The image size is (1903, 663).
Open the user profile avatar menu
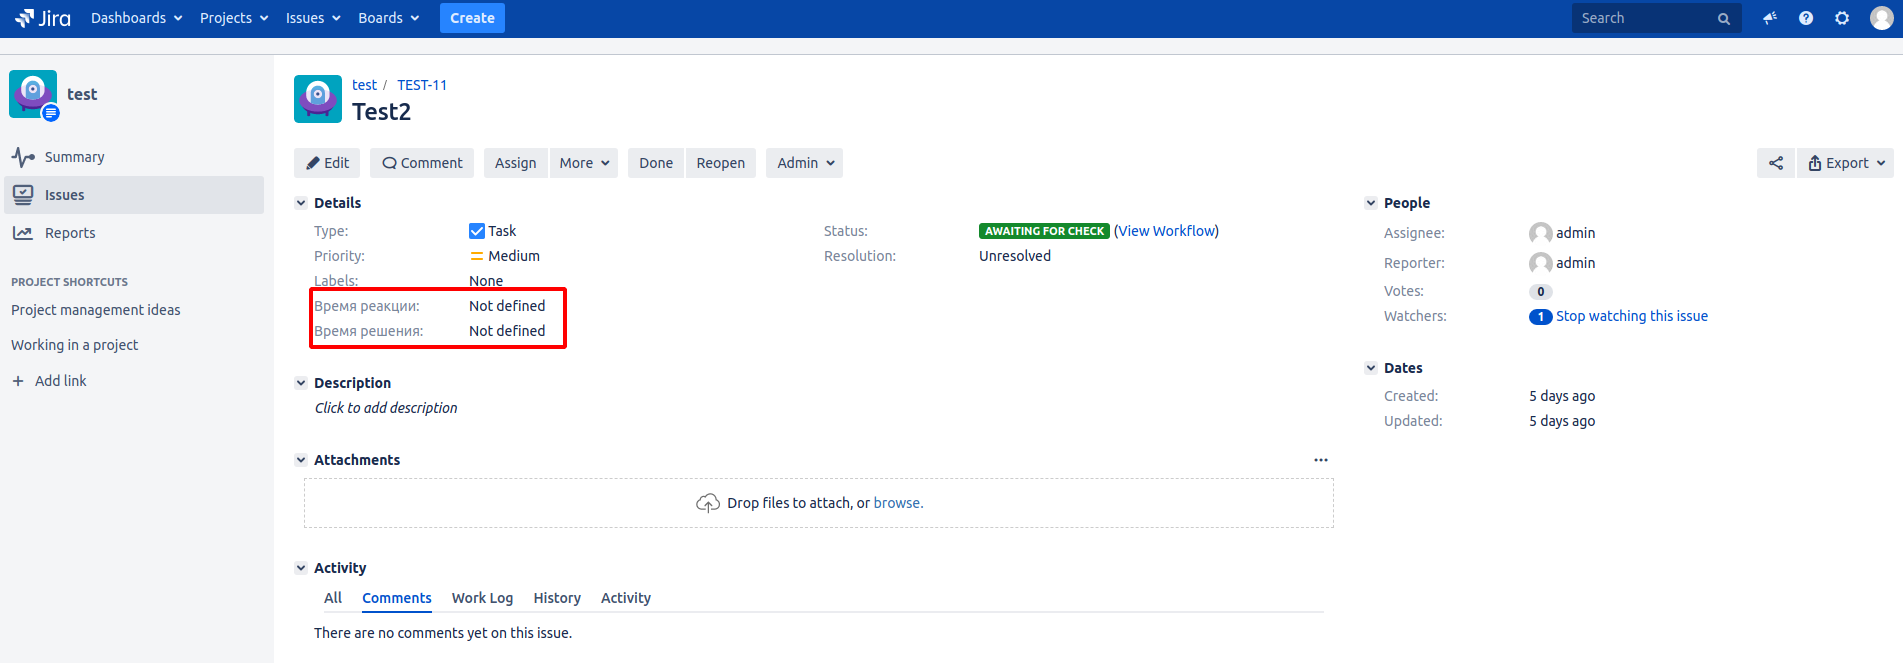pyautogui.click(x=1882, y=18)
